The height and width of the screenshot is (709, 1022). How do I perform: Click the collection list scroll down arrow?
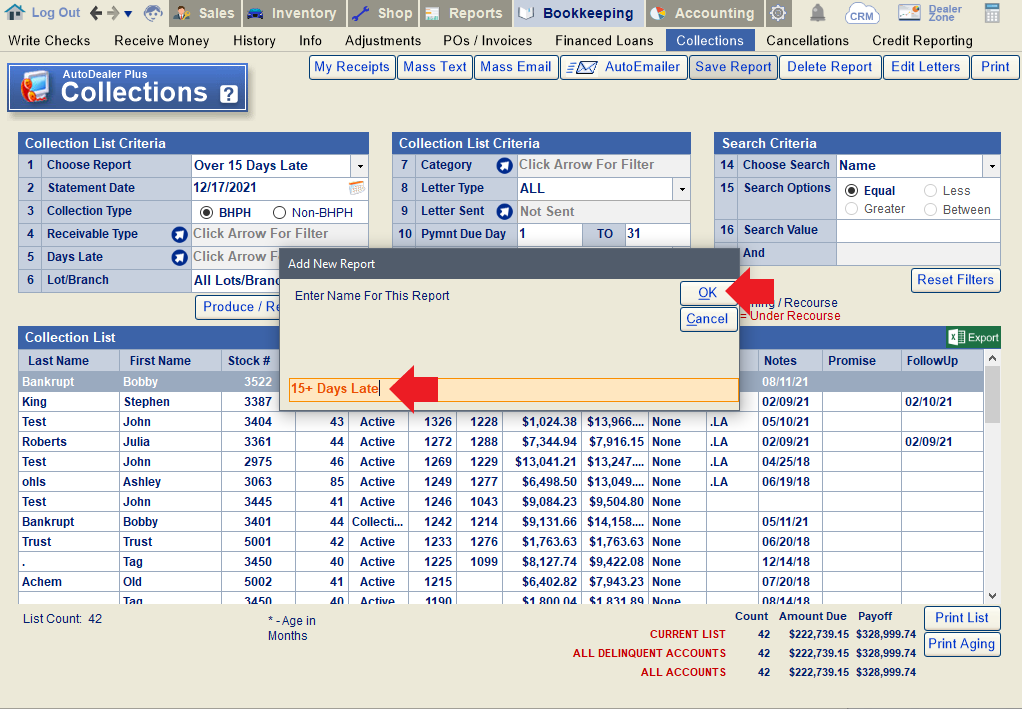[992, 596]
